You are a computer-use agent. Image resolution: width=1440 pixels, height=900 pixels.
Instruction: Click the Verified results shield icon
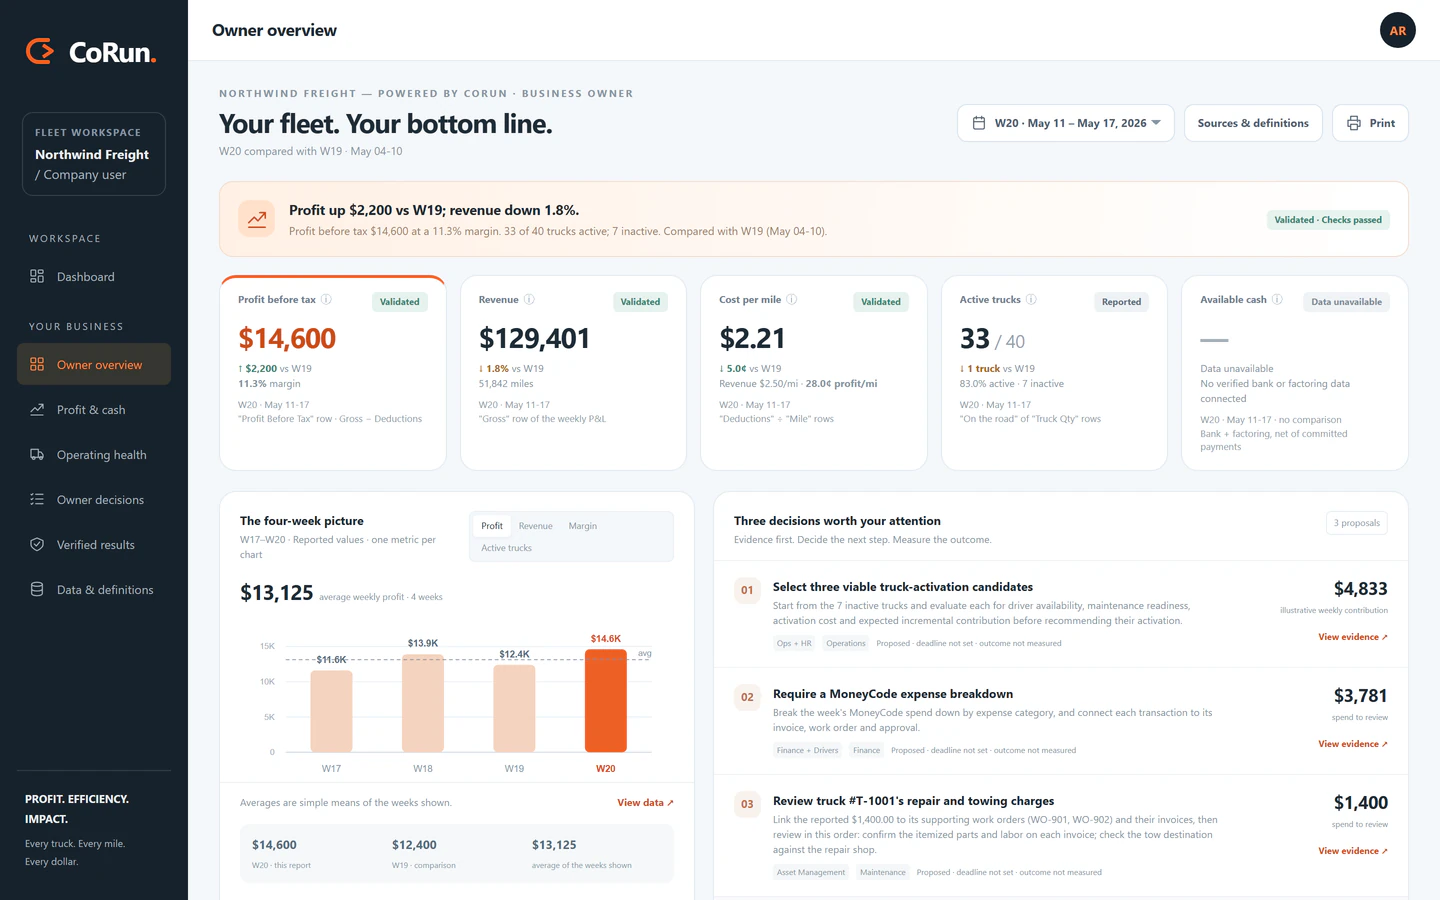(37, 544)
